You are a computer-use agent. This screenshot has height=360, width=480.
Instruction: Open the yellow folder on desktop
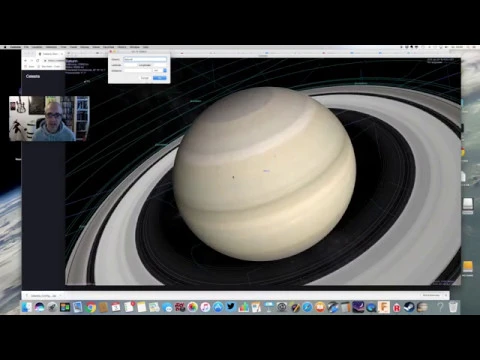click(468, 267)
